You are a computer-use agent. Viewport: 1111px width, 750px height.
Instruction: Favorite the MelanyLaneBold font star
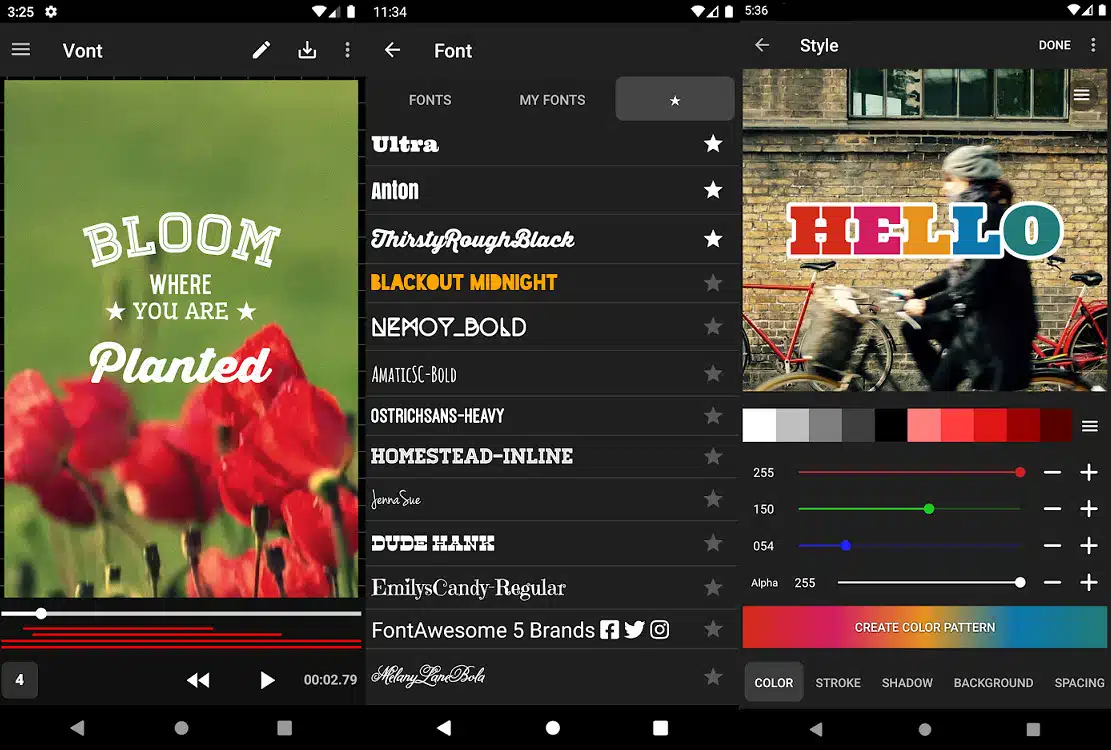713,676
